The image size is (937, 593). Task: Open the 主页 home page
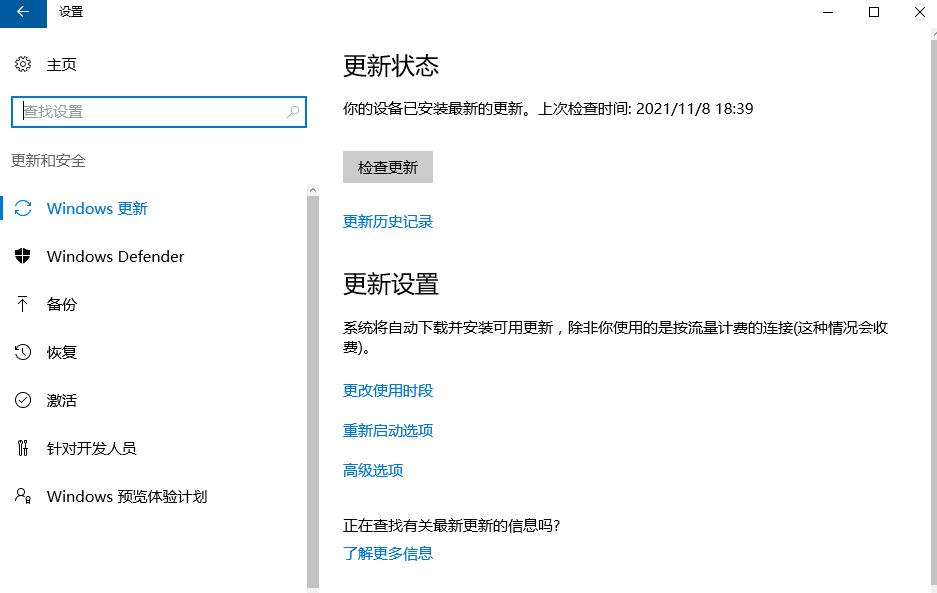click(x=62, y=65)
